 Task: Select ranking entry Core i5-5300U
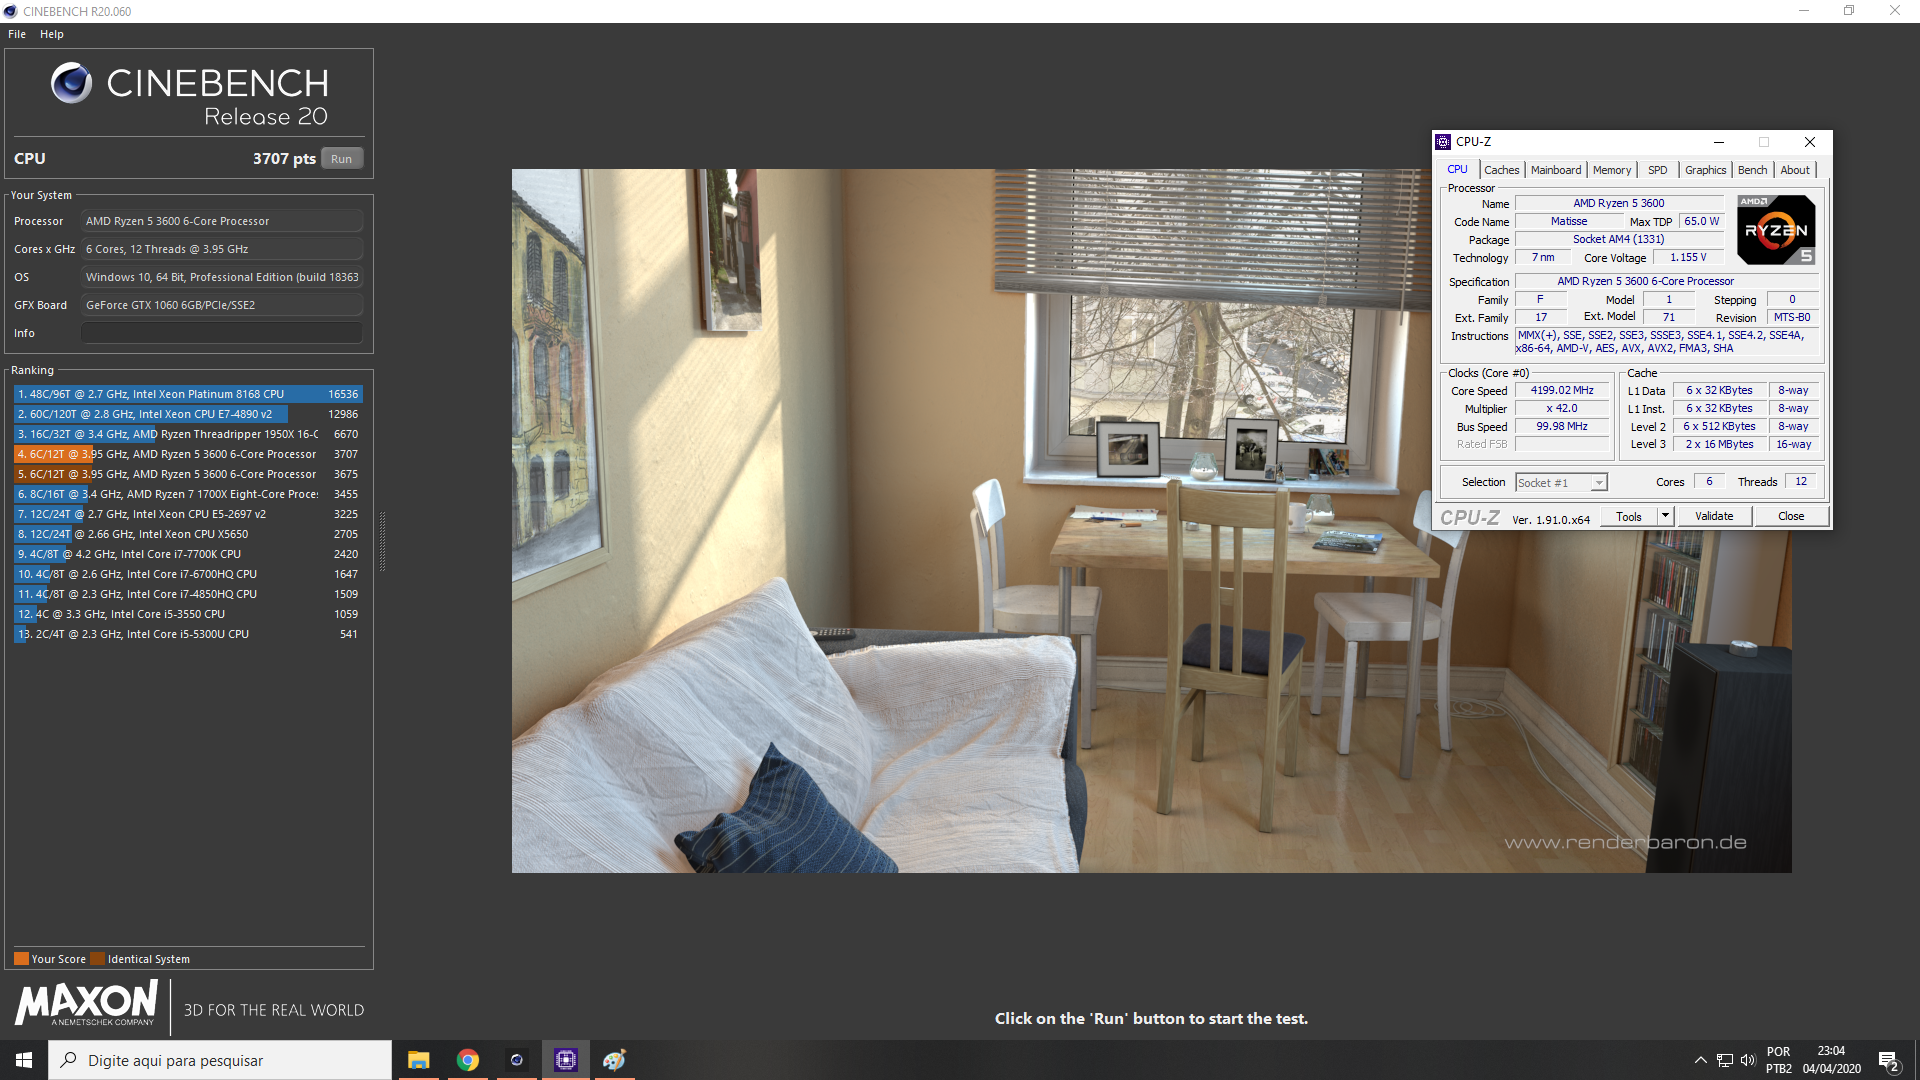[188, 634]
